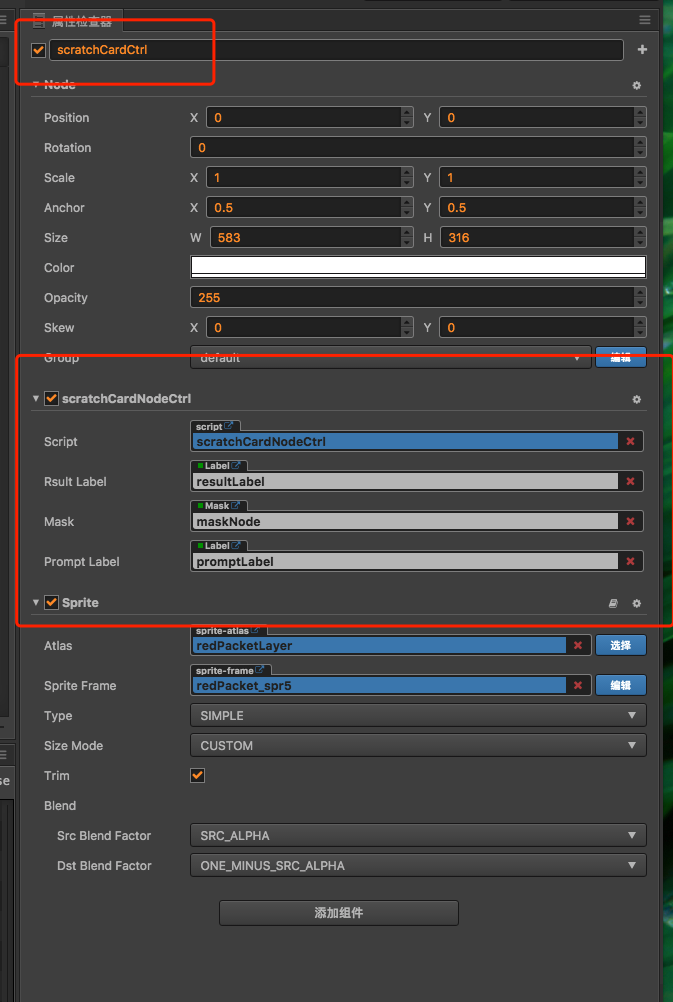The width and height of the screenshot is (673, 1002).
Task: Click the 添加组件 button
Action: coord(339,913)
